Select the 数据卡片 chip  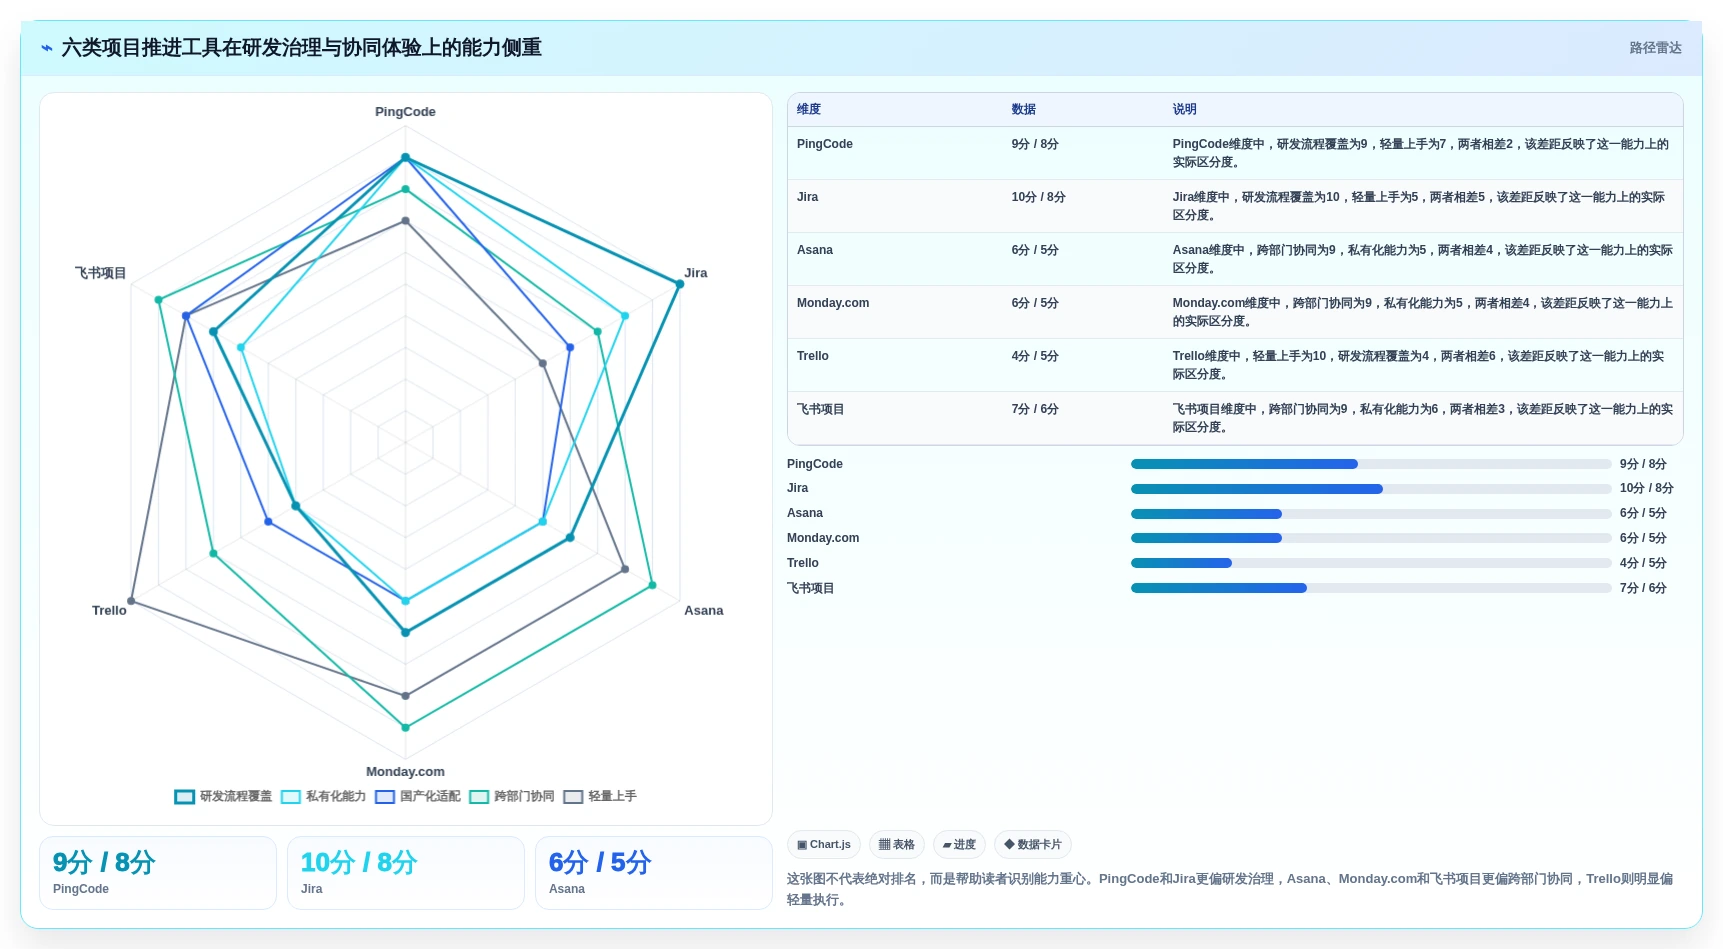[1033, 845]
